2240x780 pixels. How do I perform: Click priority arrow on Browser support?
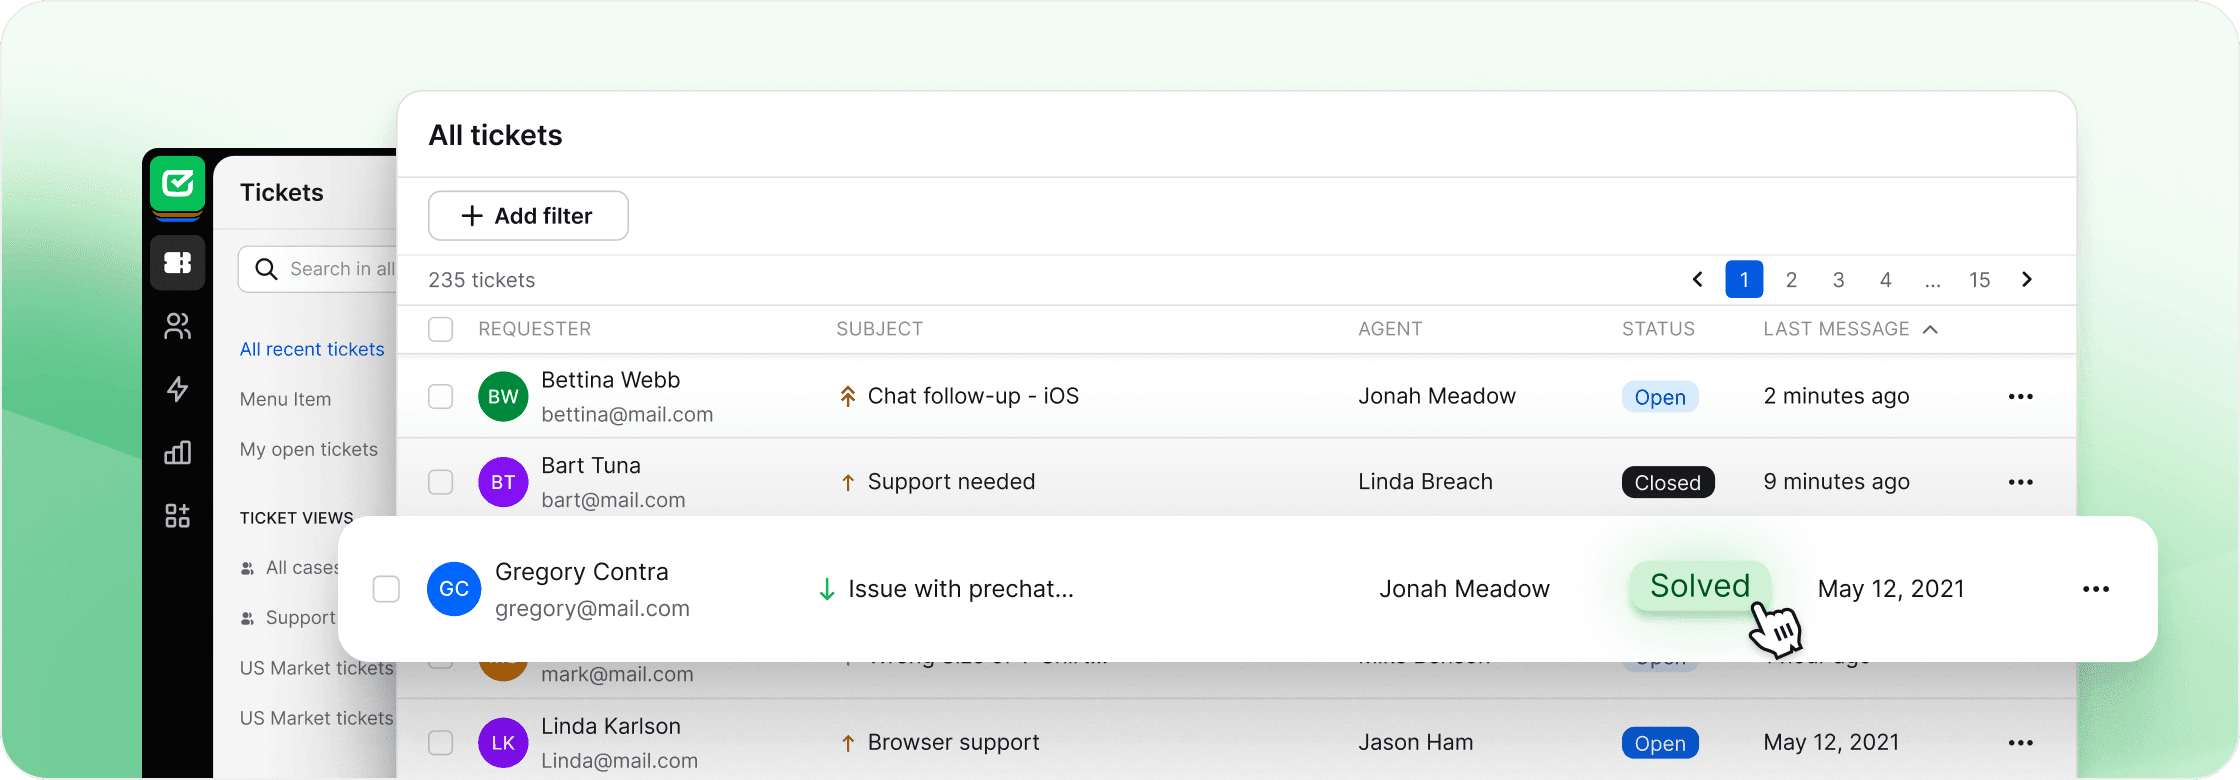[848, 743]
